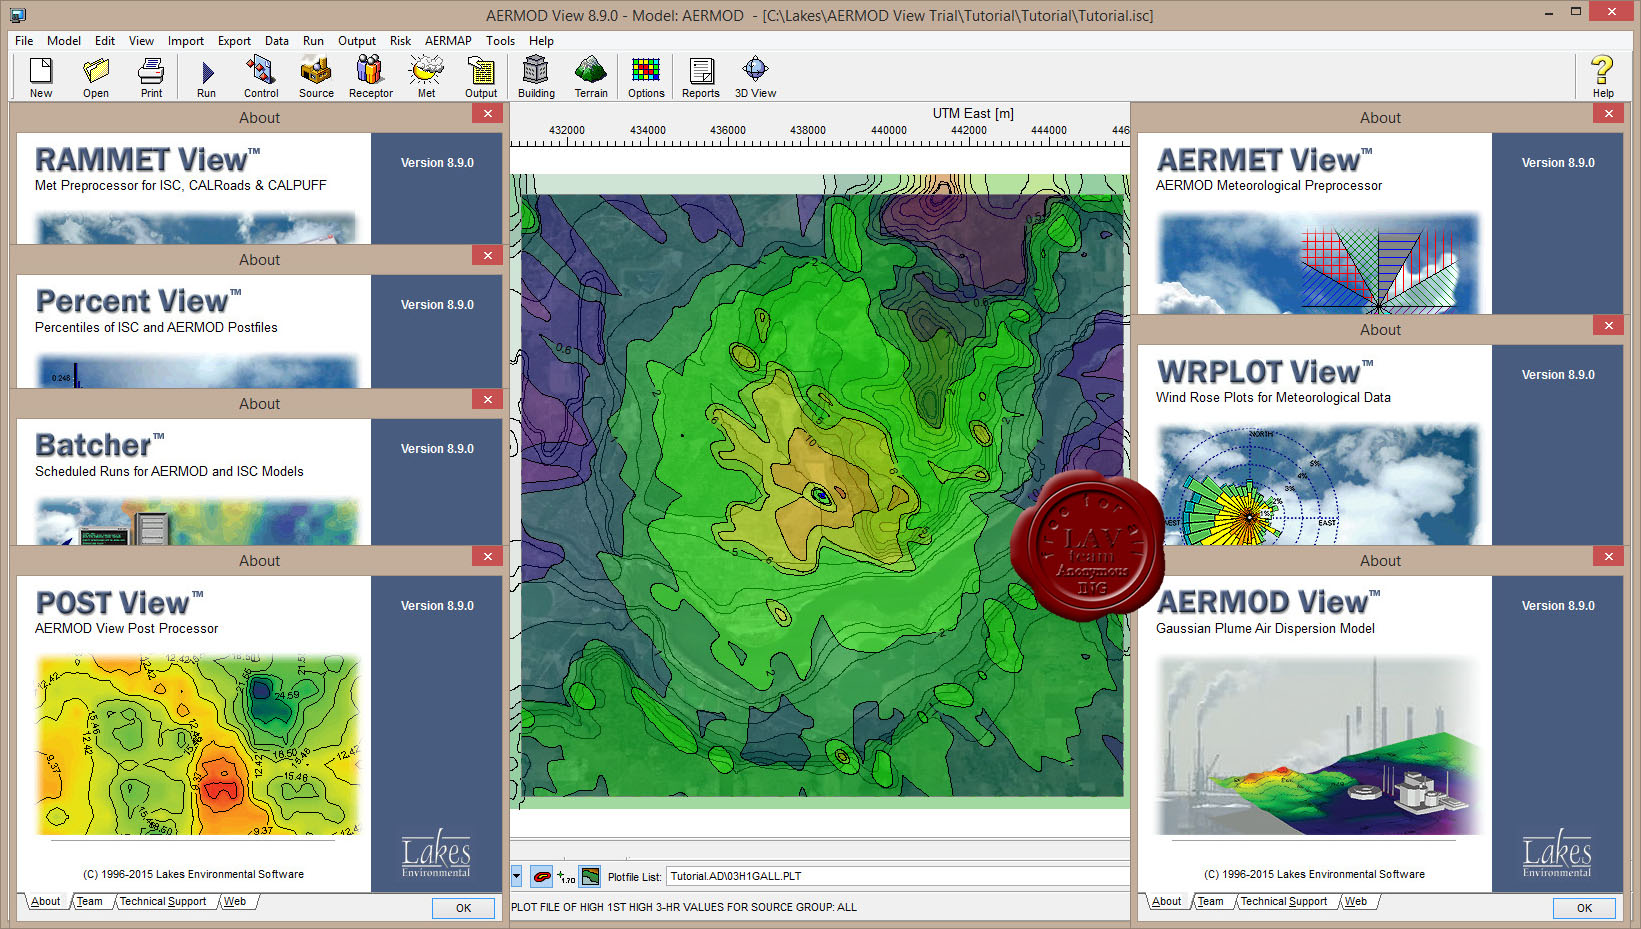This screenshot has width=1641, height=929.
Task: Start the model with Run icon
Action: [x=206, y=77]
